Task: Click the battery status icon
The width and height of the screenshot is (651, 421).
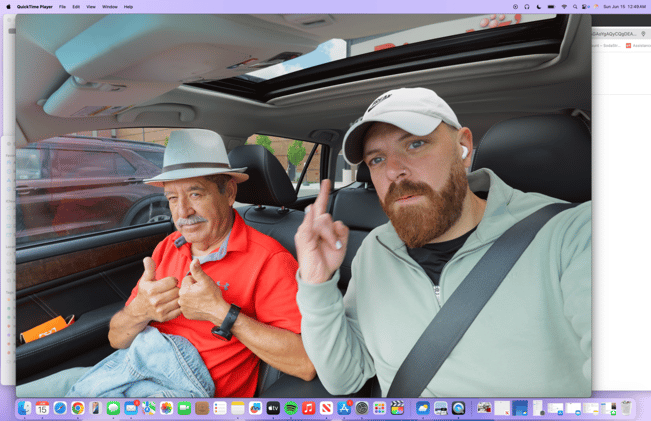Action: click(x=551, y=7)
